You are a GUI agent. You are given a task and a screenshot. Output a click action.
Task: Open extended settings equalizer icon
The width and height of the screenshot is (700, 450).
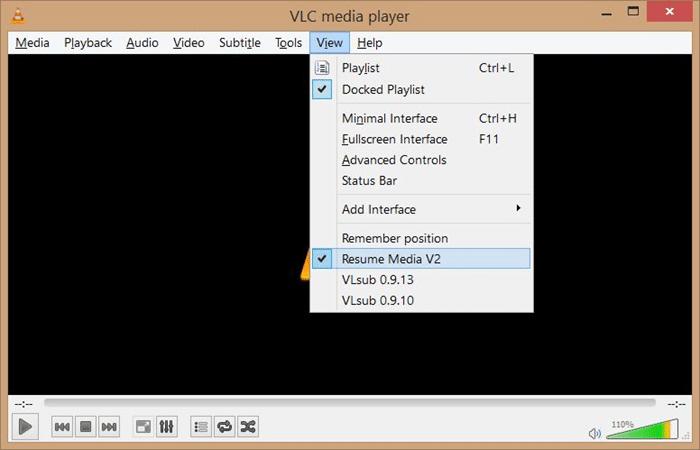click(167, 427)
